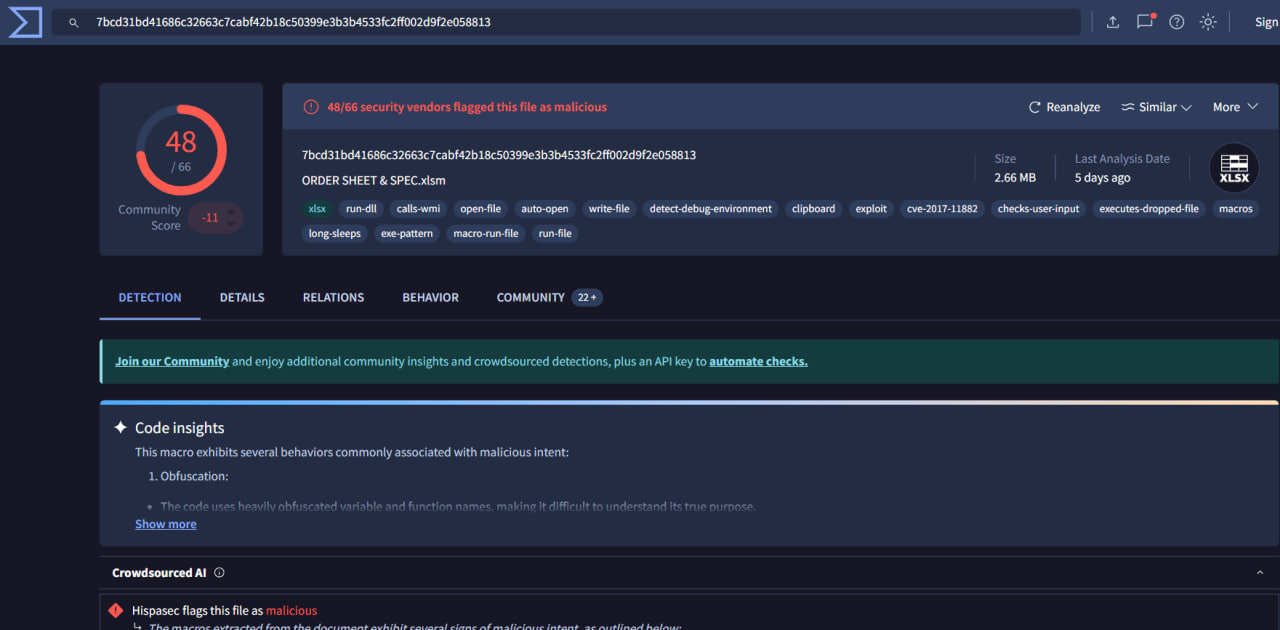Image resolution: width=1280 pixels, height=630 pixels.
Task: Click the Join our Community link
Action: (172, 361)
